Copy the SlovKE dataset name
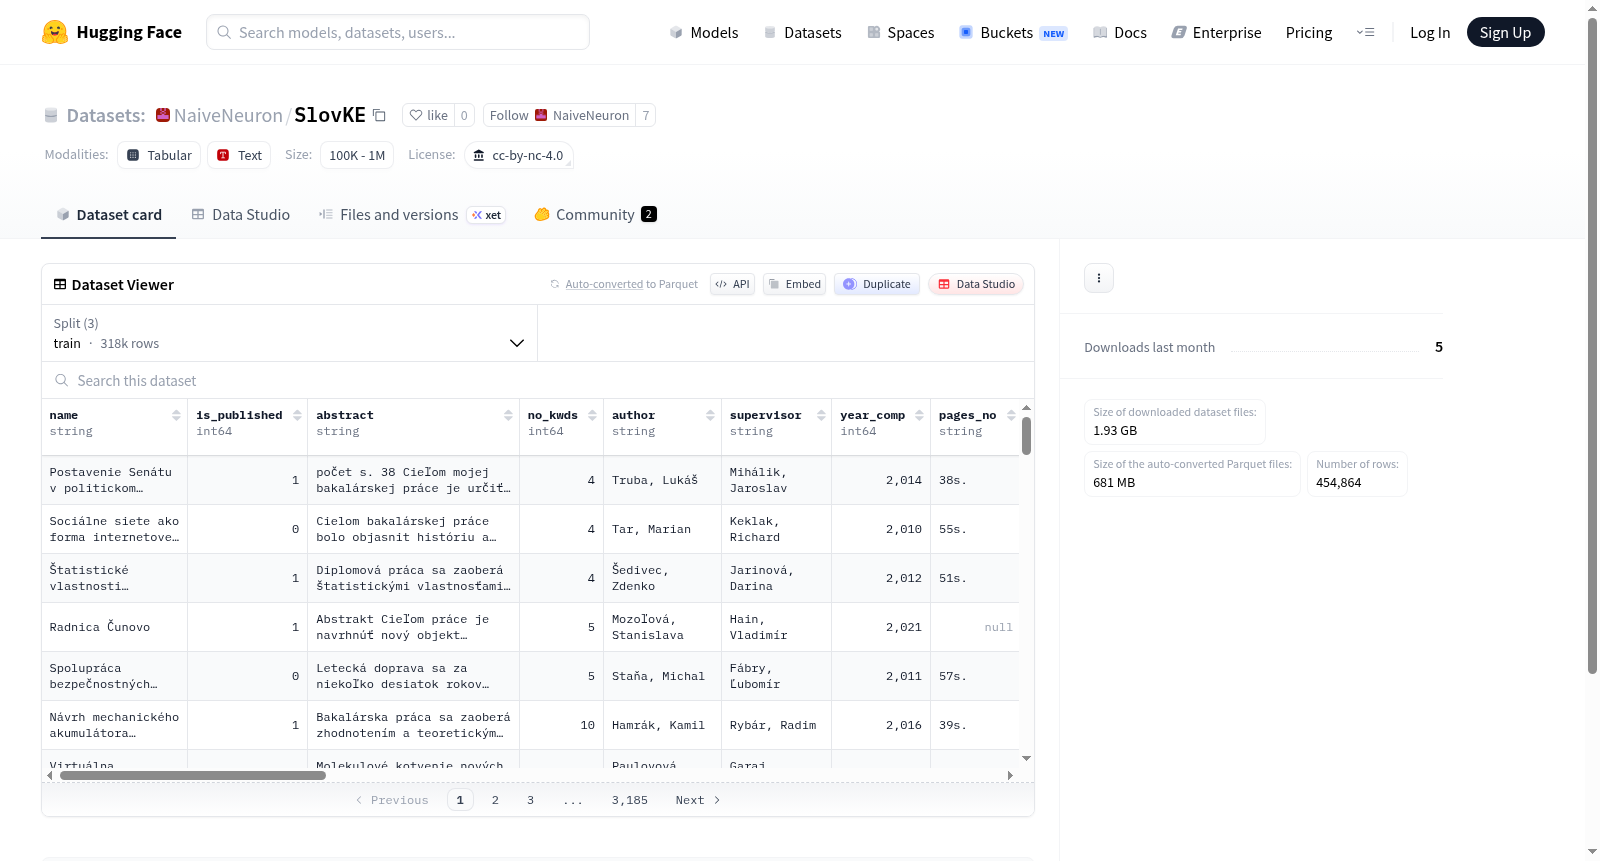 pyautogui.click(x=379, y=115)
